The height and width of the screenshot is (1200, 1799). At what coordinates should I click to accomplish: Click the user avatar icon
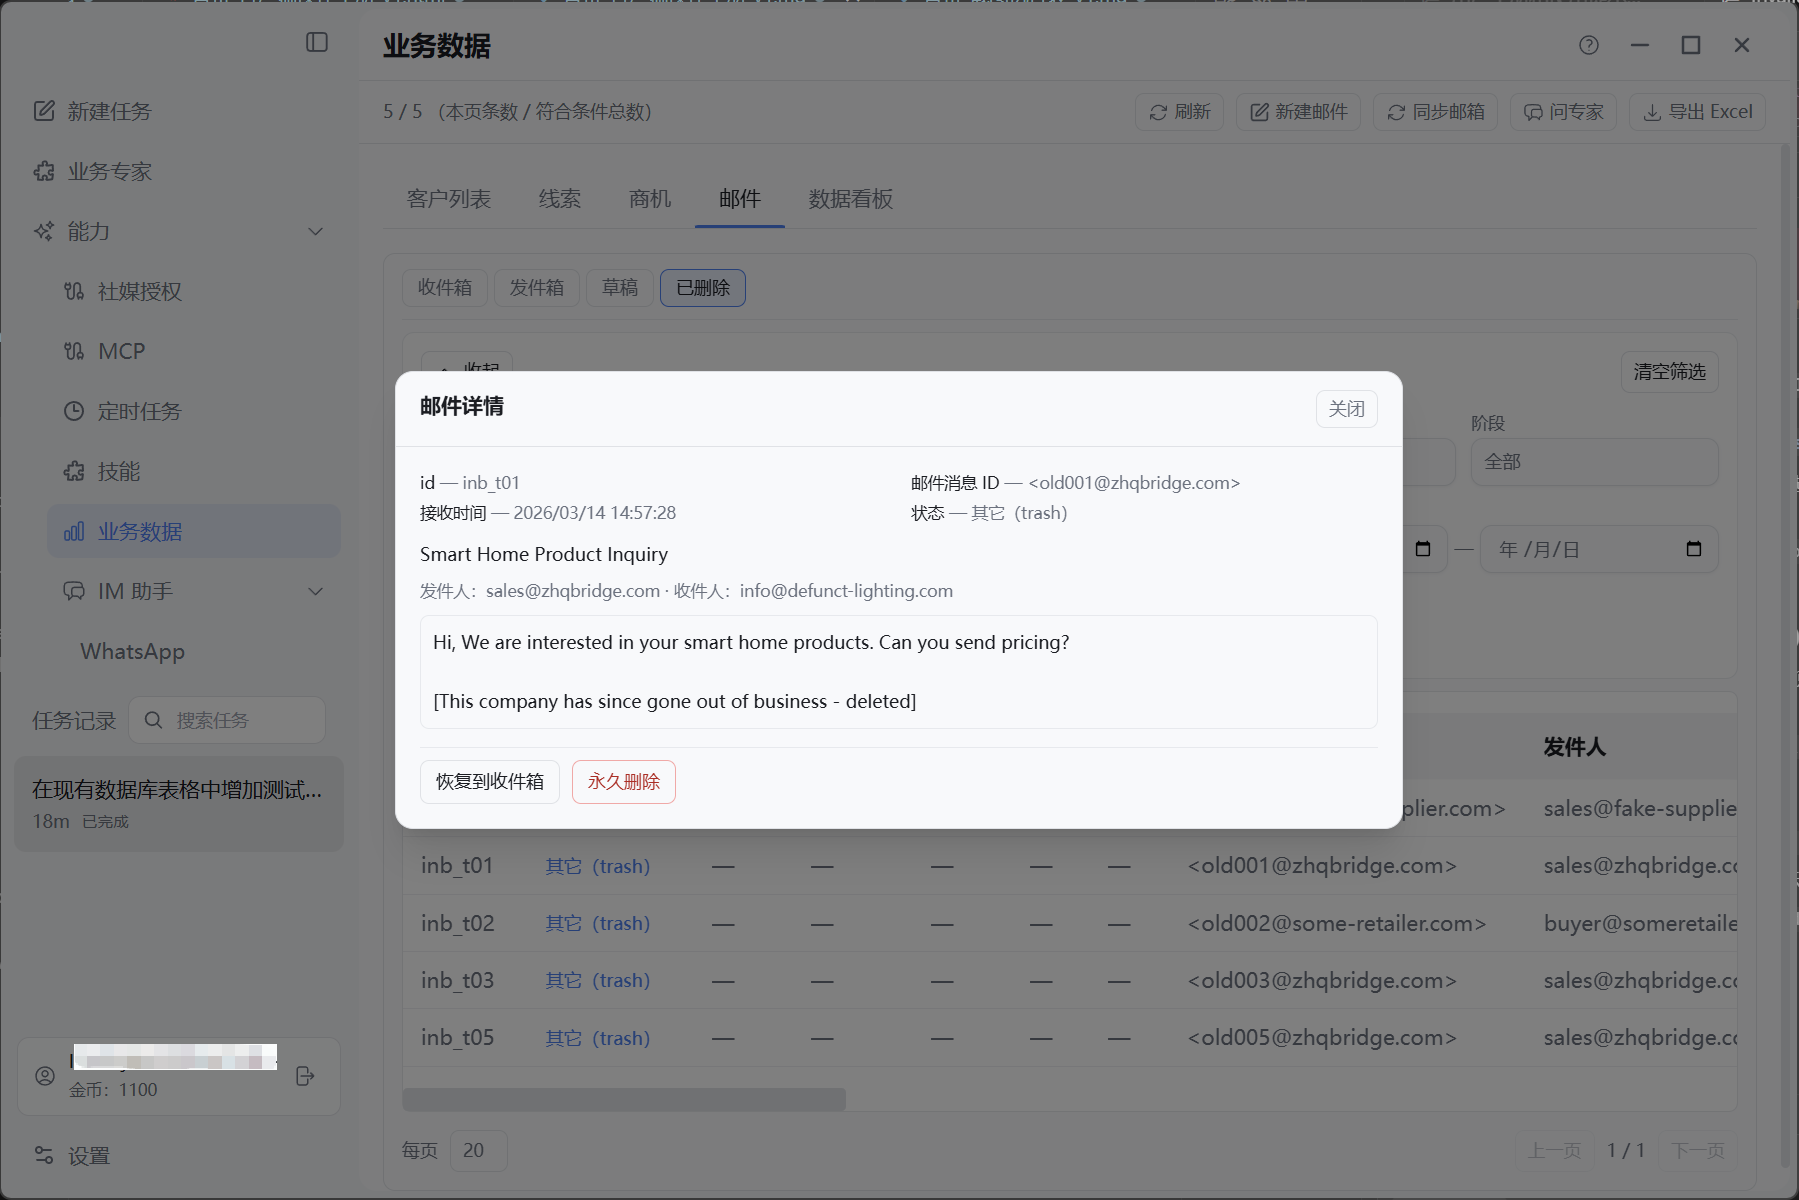(45, 1076)
